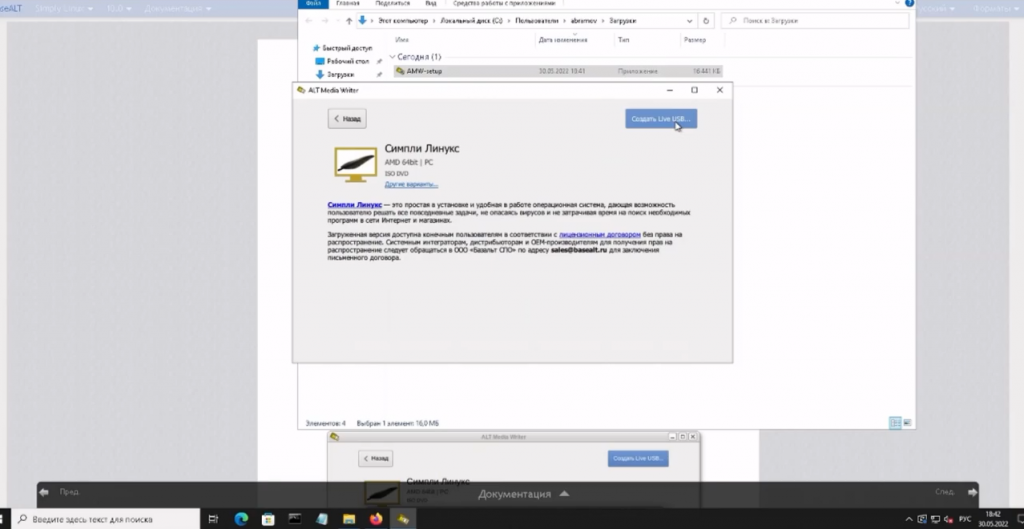The height and width of the screenshot is (529, 1024).
Task: Open Microsoft Store taskbar icon
Action: (268, 519)
